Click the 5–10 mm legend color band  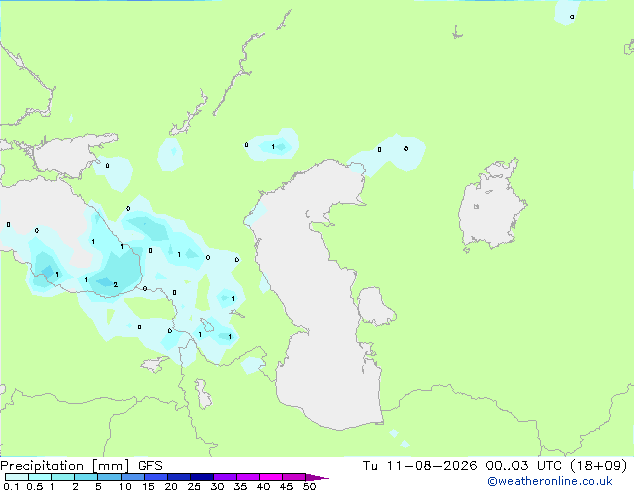point(110,477)
